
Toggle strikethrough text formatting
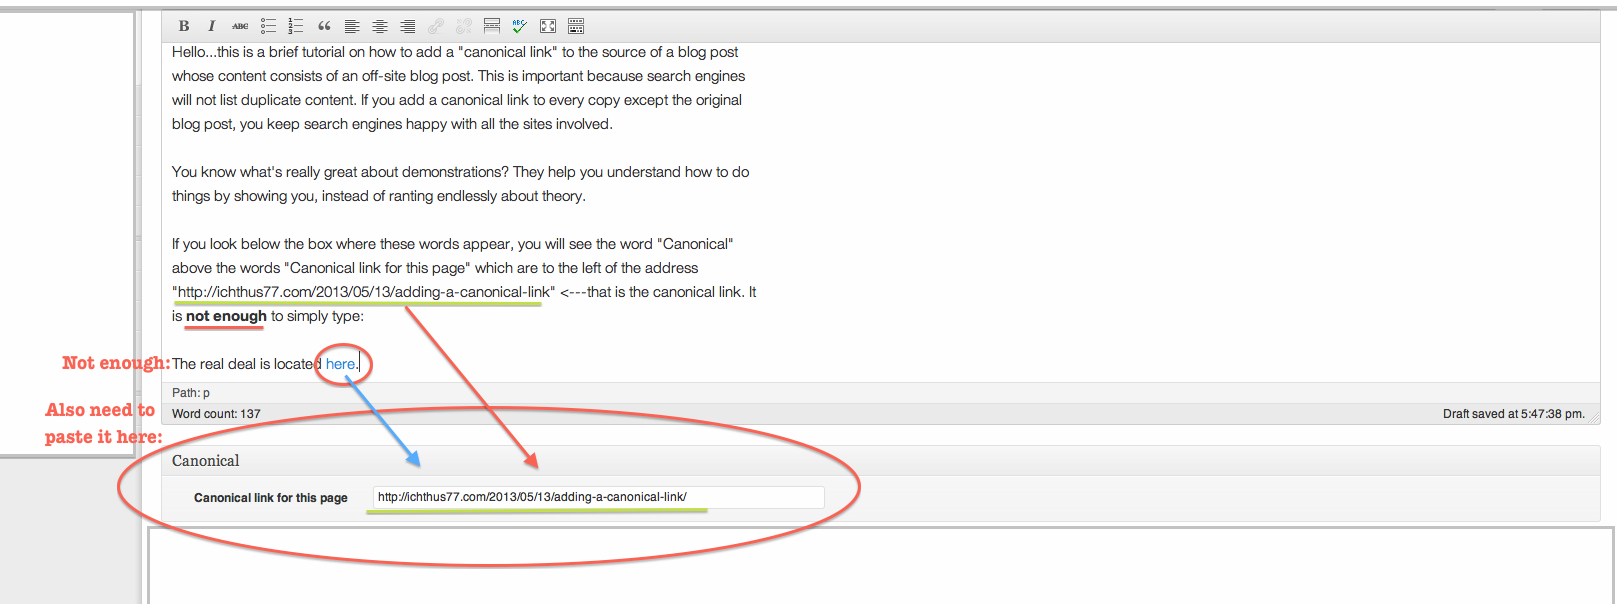(x=240, y=26)
